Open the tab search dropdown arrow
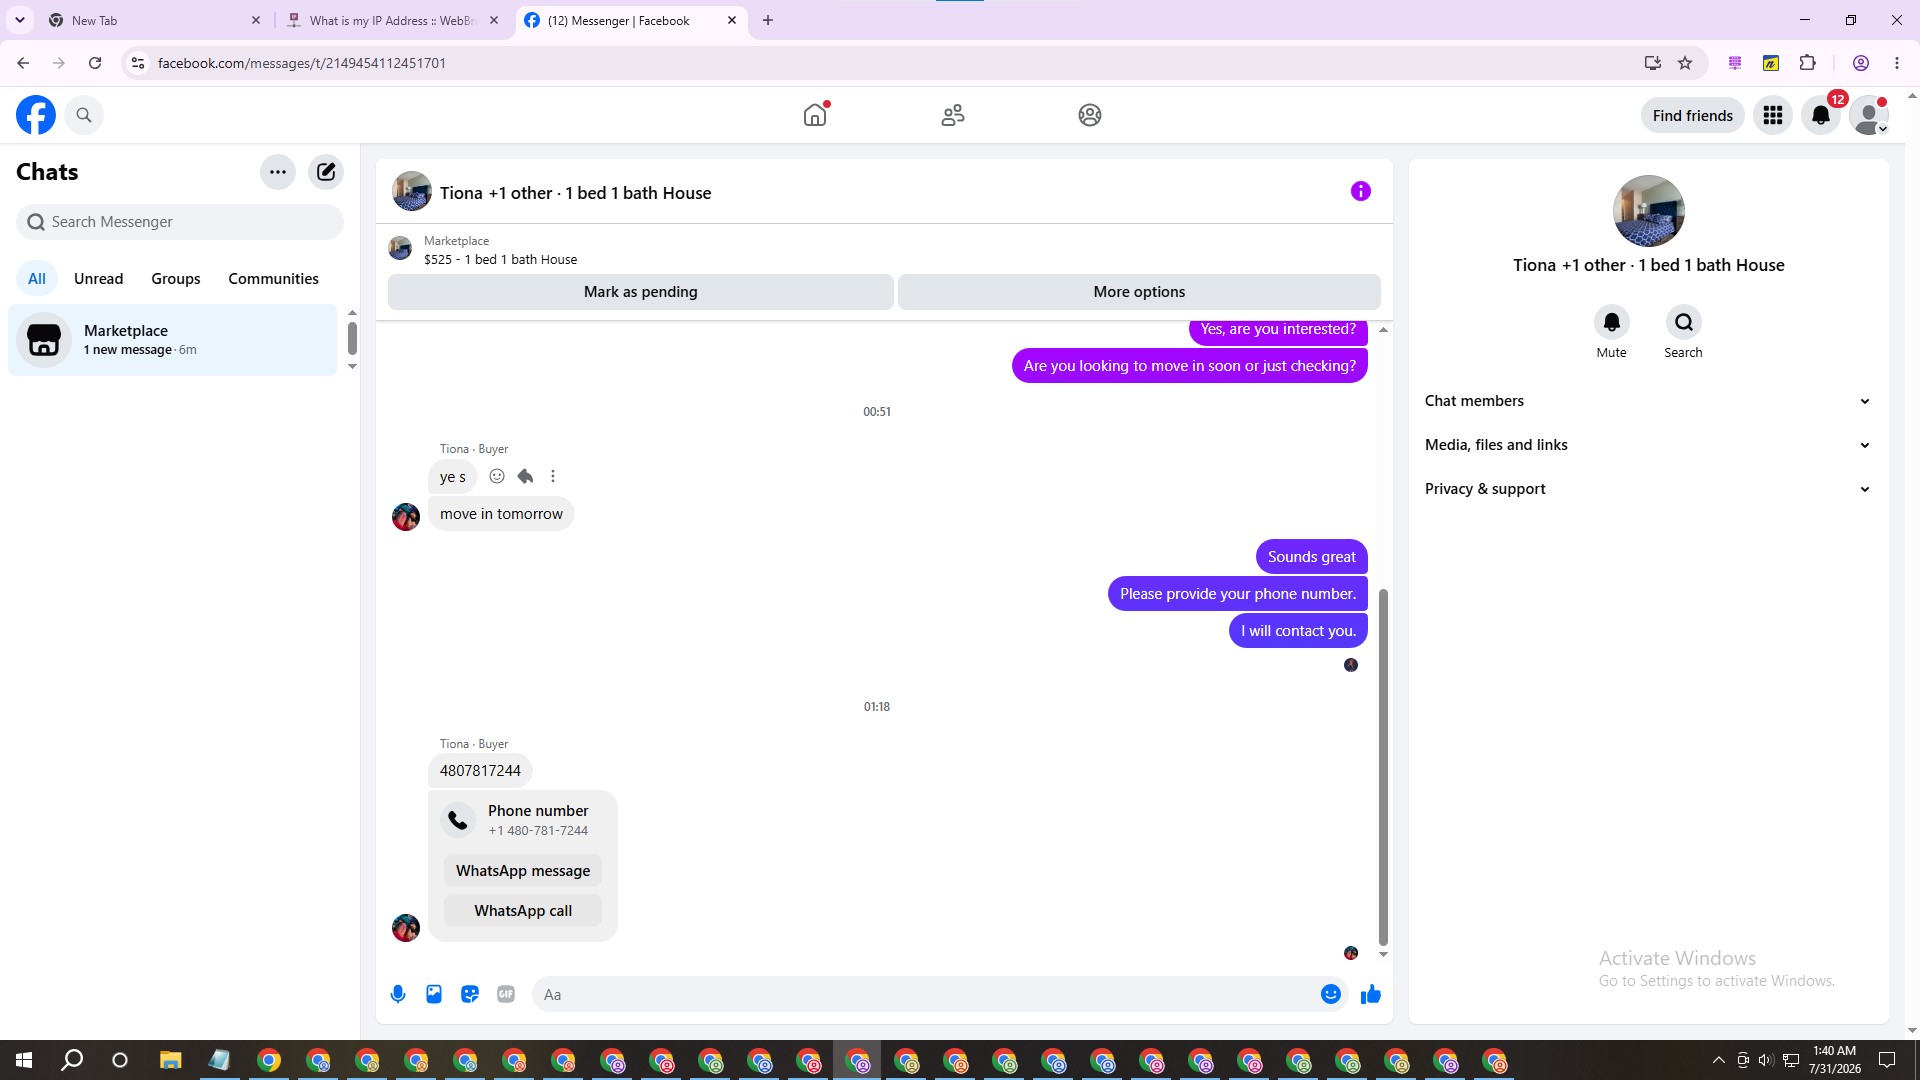Image resolution: width=1920 pixels, height=1080 pixels. (20, 20)
